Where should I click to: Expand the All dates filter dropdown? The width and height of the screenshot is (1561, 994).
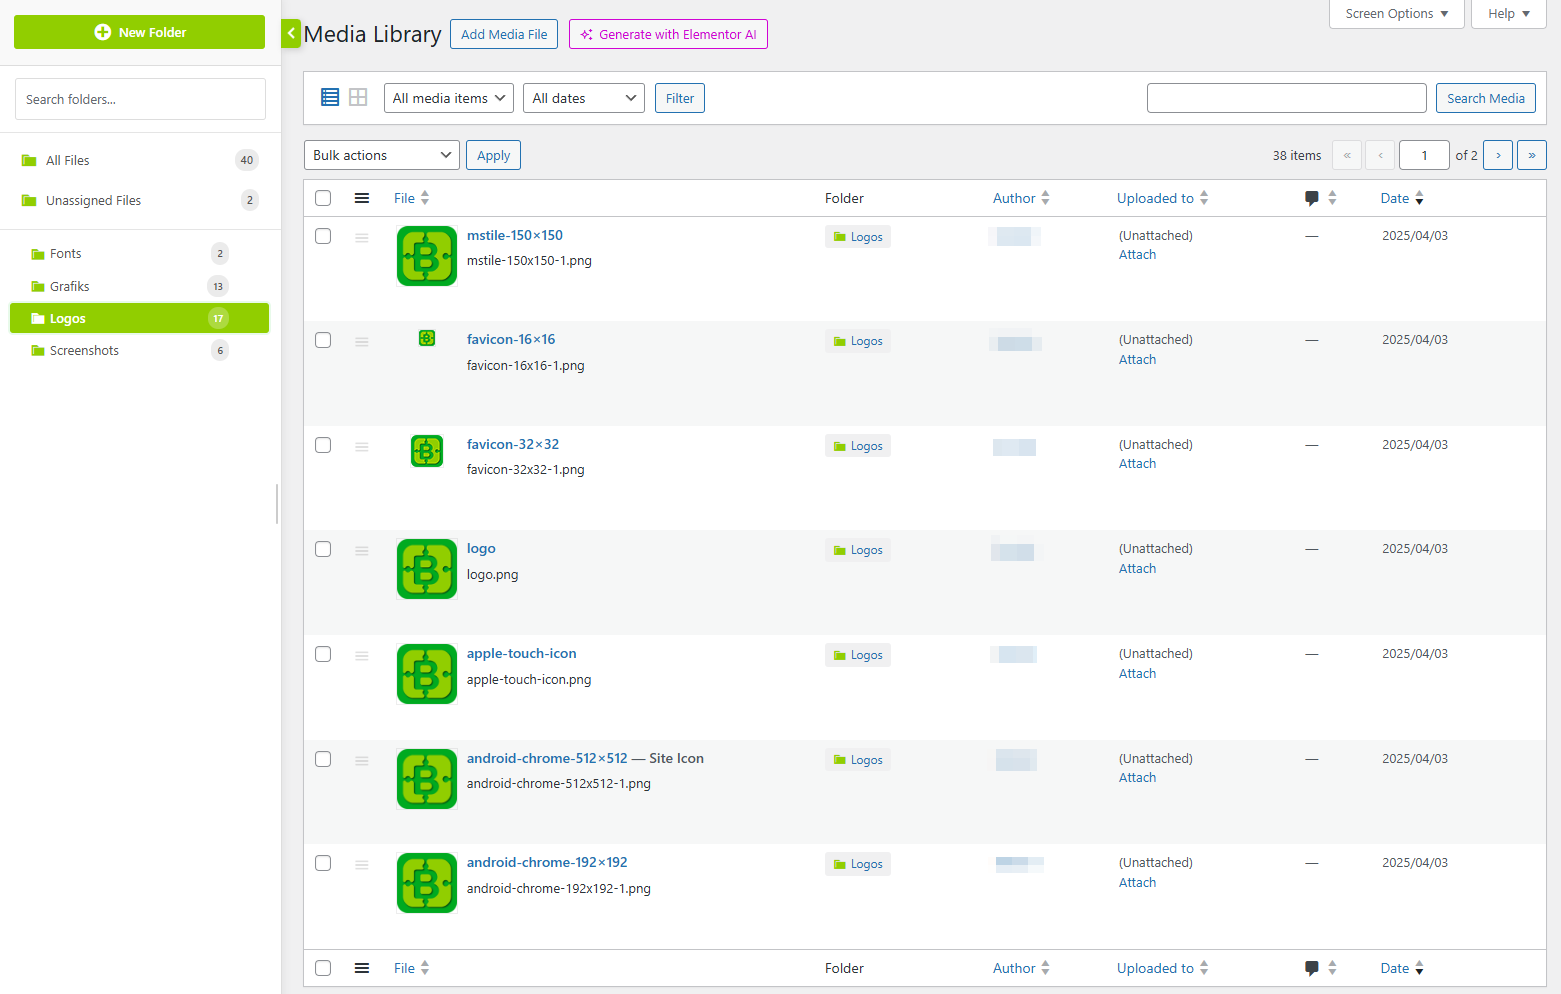point(583,98)
